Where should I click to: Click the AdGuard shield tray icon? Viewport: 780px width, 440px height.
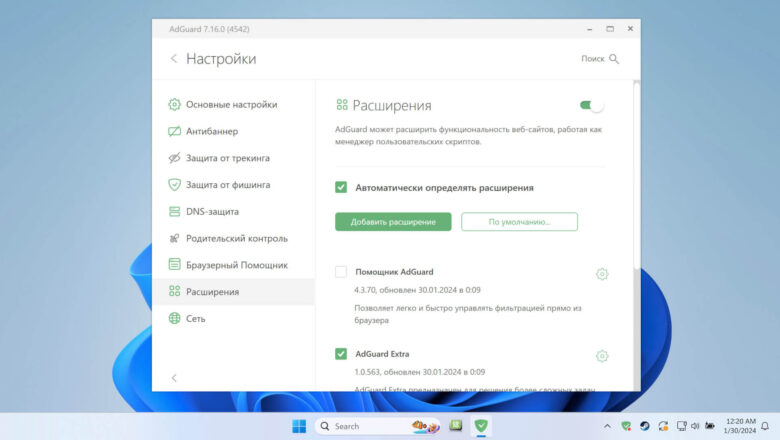[626, 426]
